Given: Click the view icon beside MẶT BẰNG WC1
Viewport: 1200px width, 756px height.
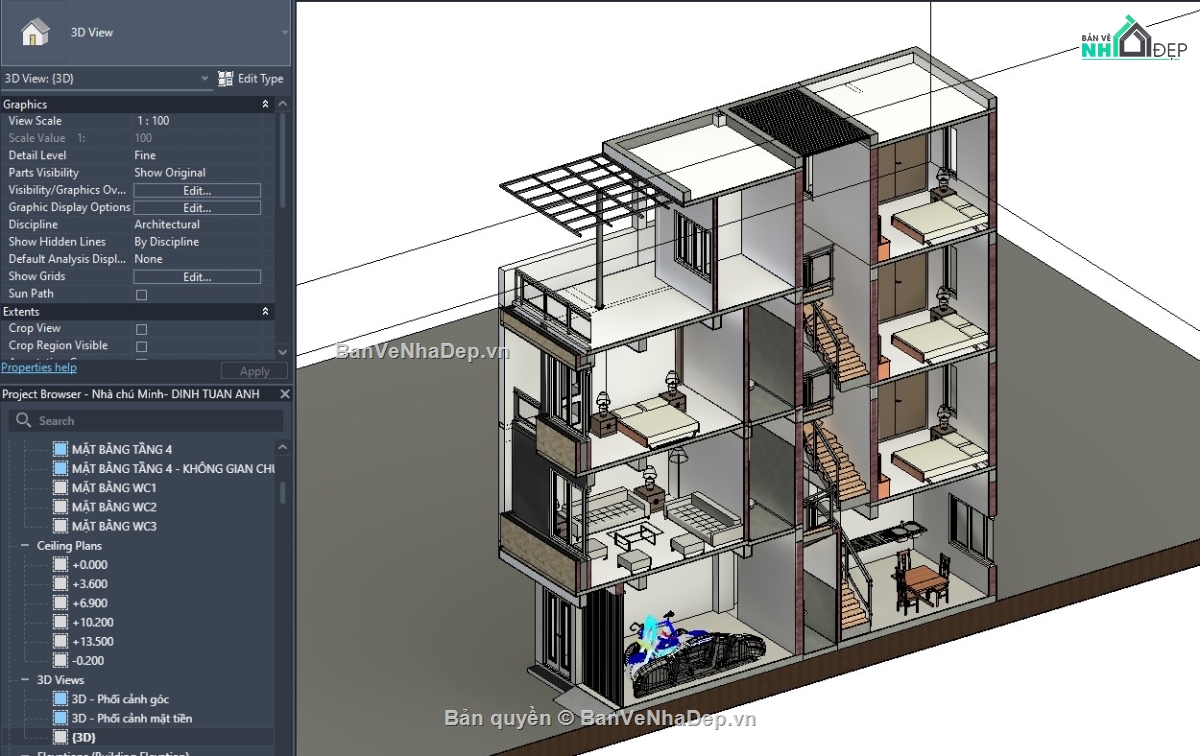Looking at the screenshot, I should tap(60, 487).
